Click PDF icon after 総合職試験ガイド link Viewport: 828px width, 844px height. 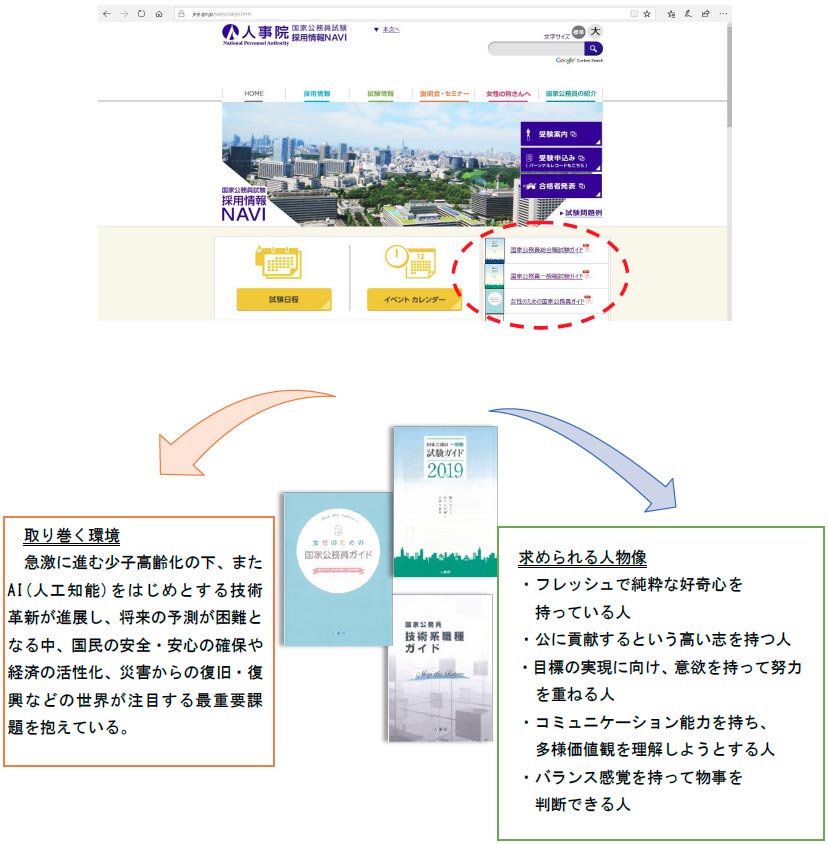pyautogui.click(x=587, y=248)
